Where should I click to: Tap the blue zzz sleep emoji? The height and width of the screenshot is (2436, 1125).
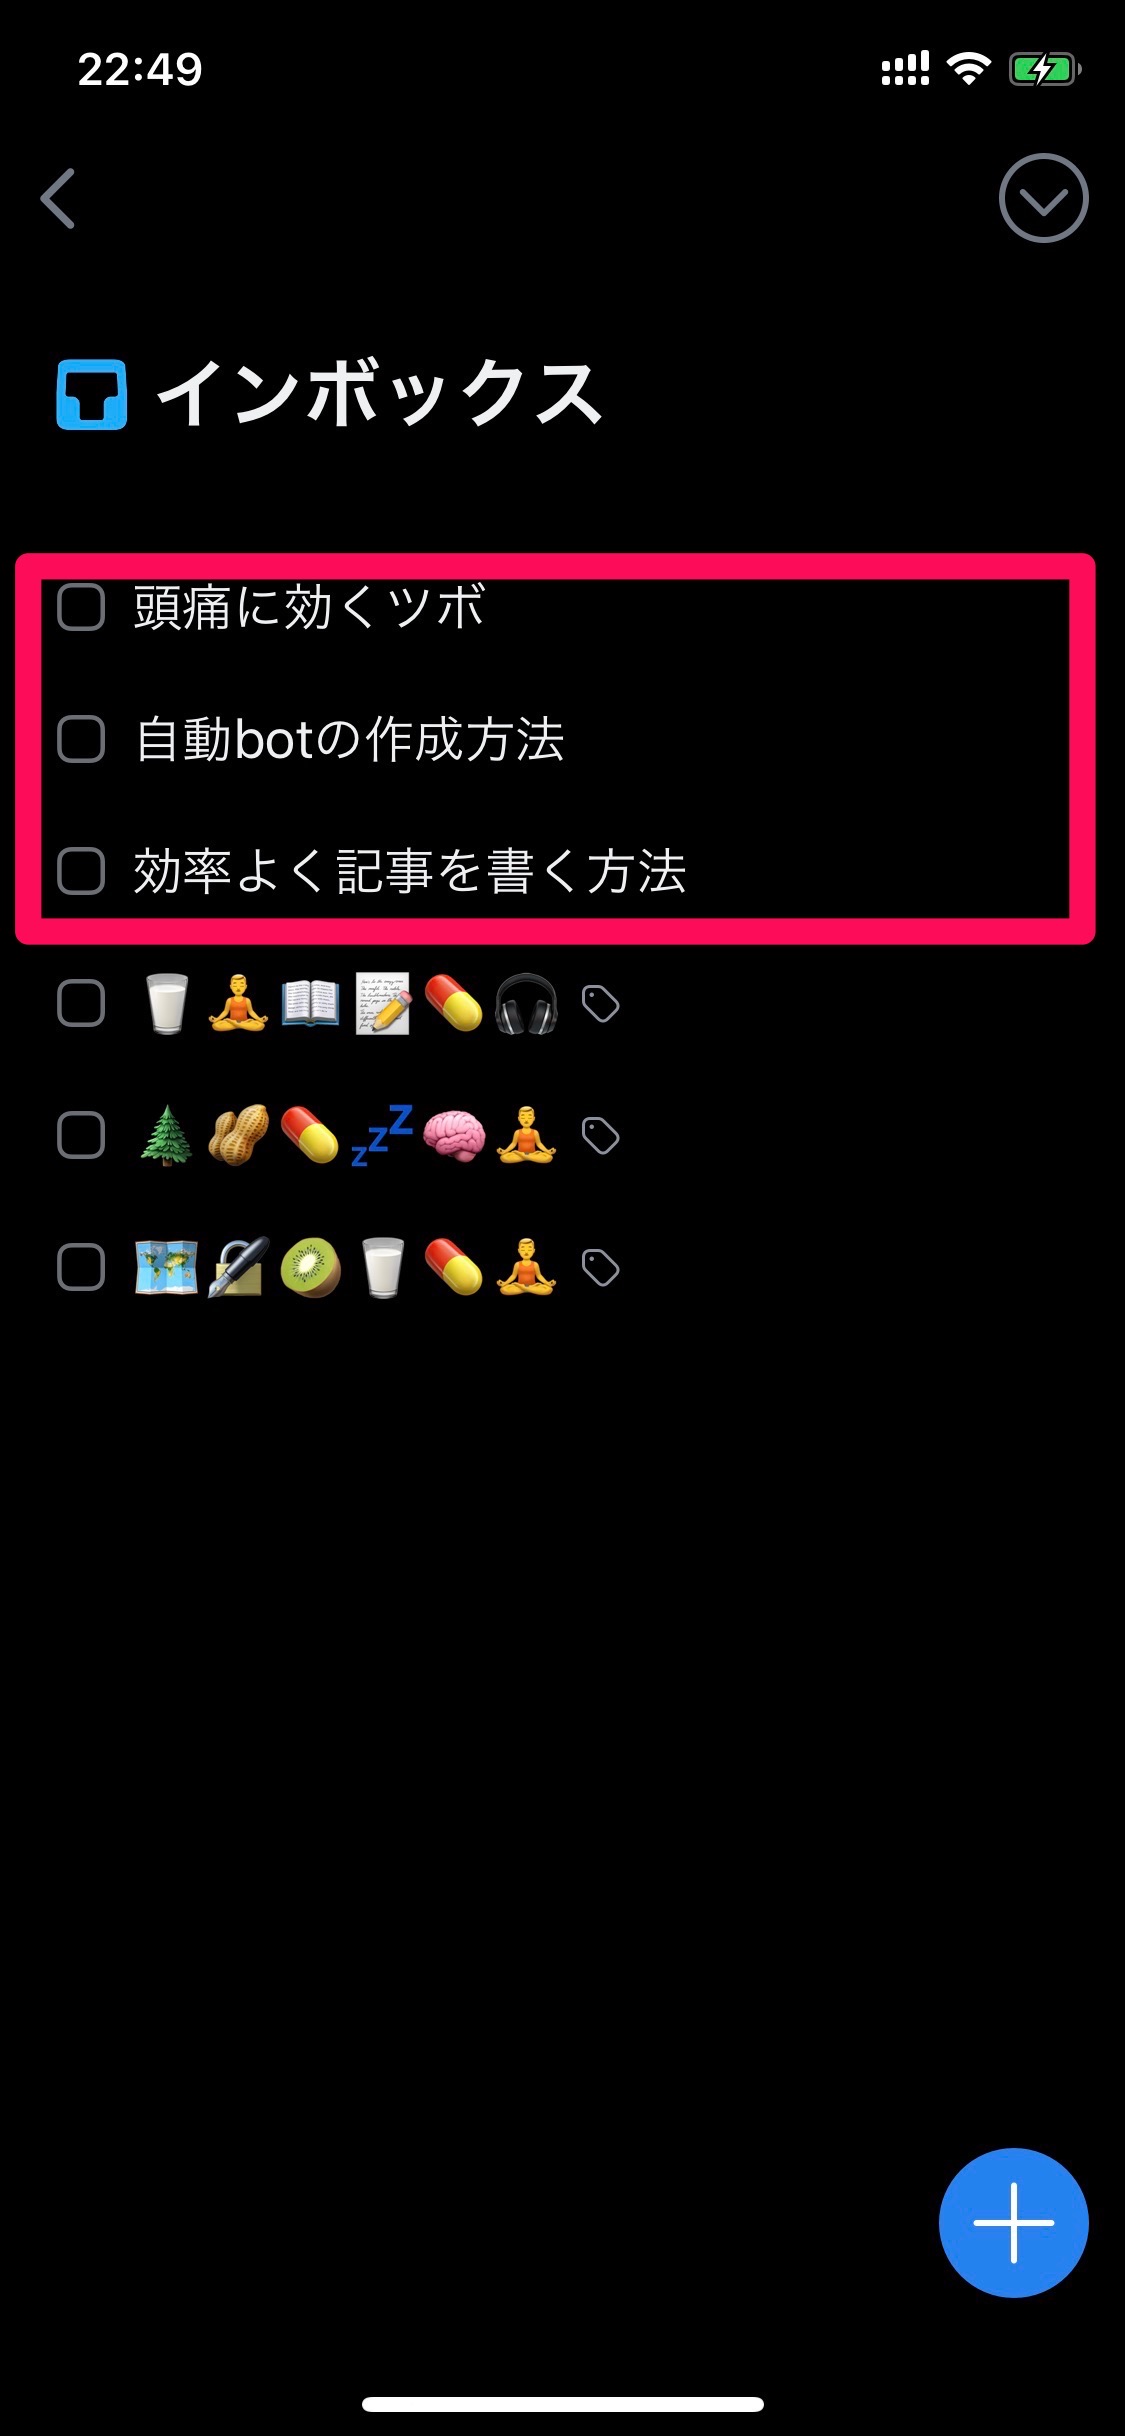pyautogui.click(x=382, y=1135)
